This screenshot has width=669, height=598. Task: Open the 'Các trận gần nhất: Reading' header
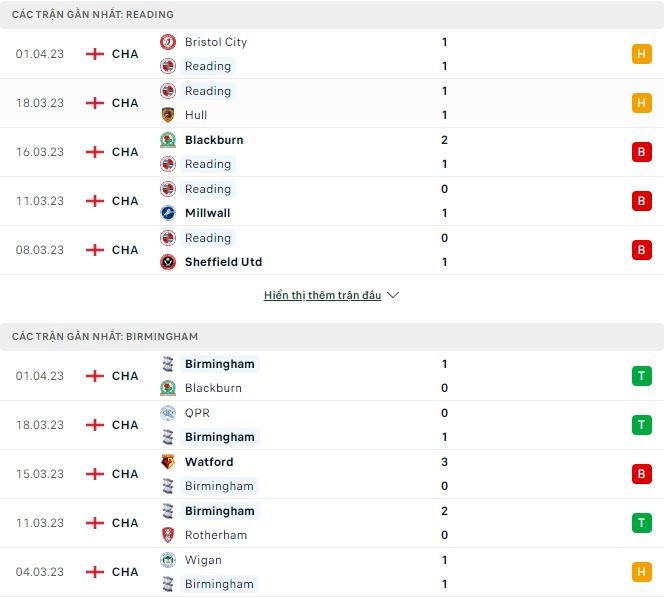pos(93,15)
